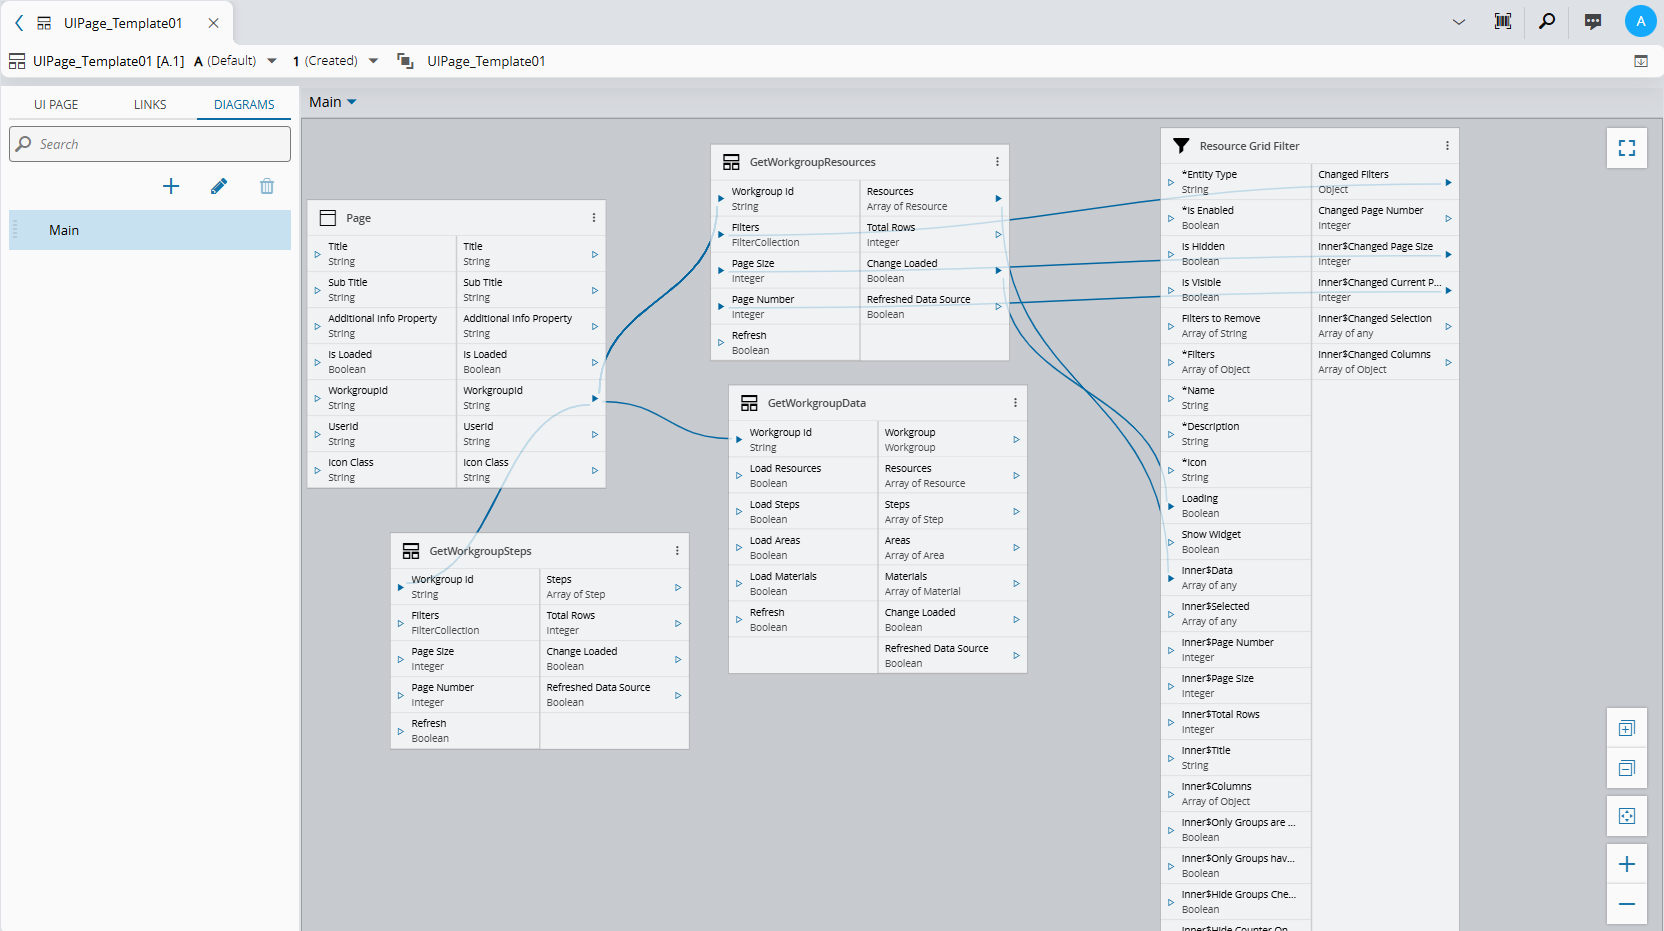Click the GetWorkgroupData node title
This screenshot has width=1664, height=931.
coord(816,403)
